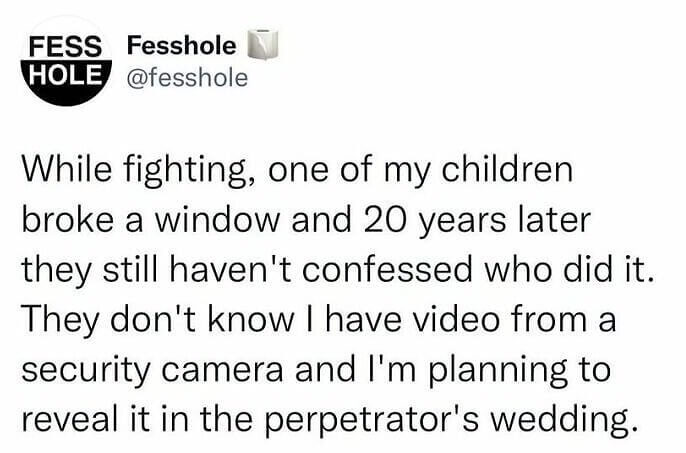686x453 pixels.
Task: Open the Fesshole display name
Action: point(181,46)
